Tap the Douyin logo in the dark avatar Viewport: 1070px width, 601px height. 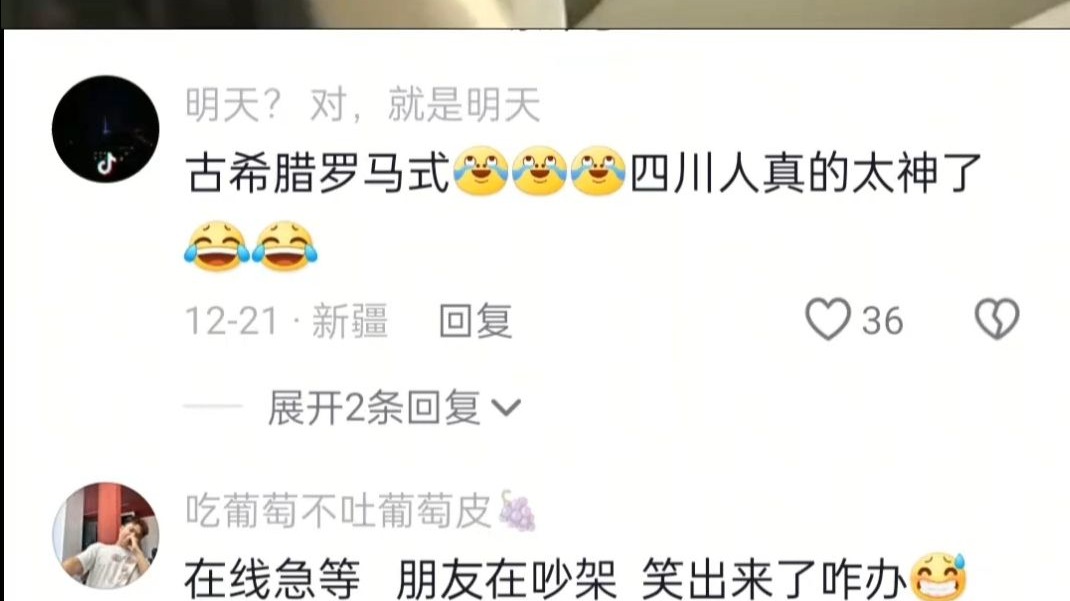pos(105,164)
